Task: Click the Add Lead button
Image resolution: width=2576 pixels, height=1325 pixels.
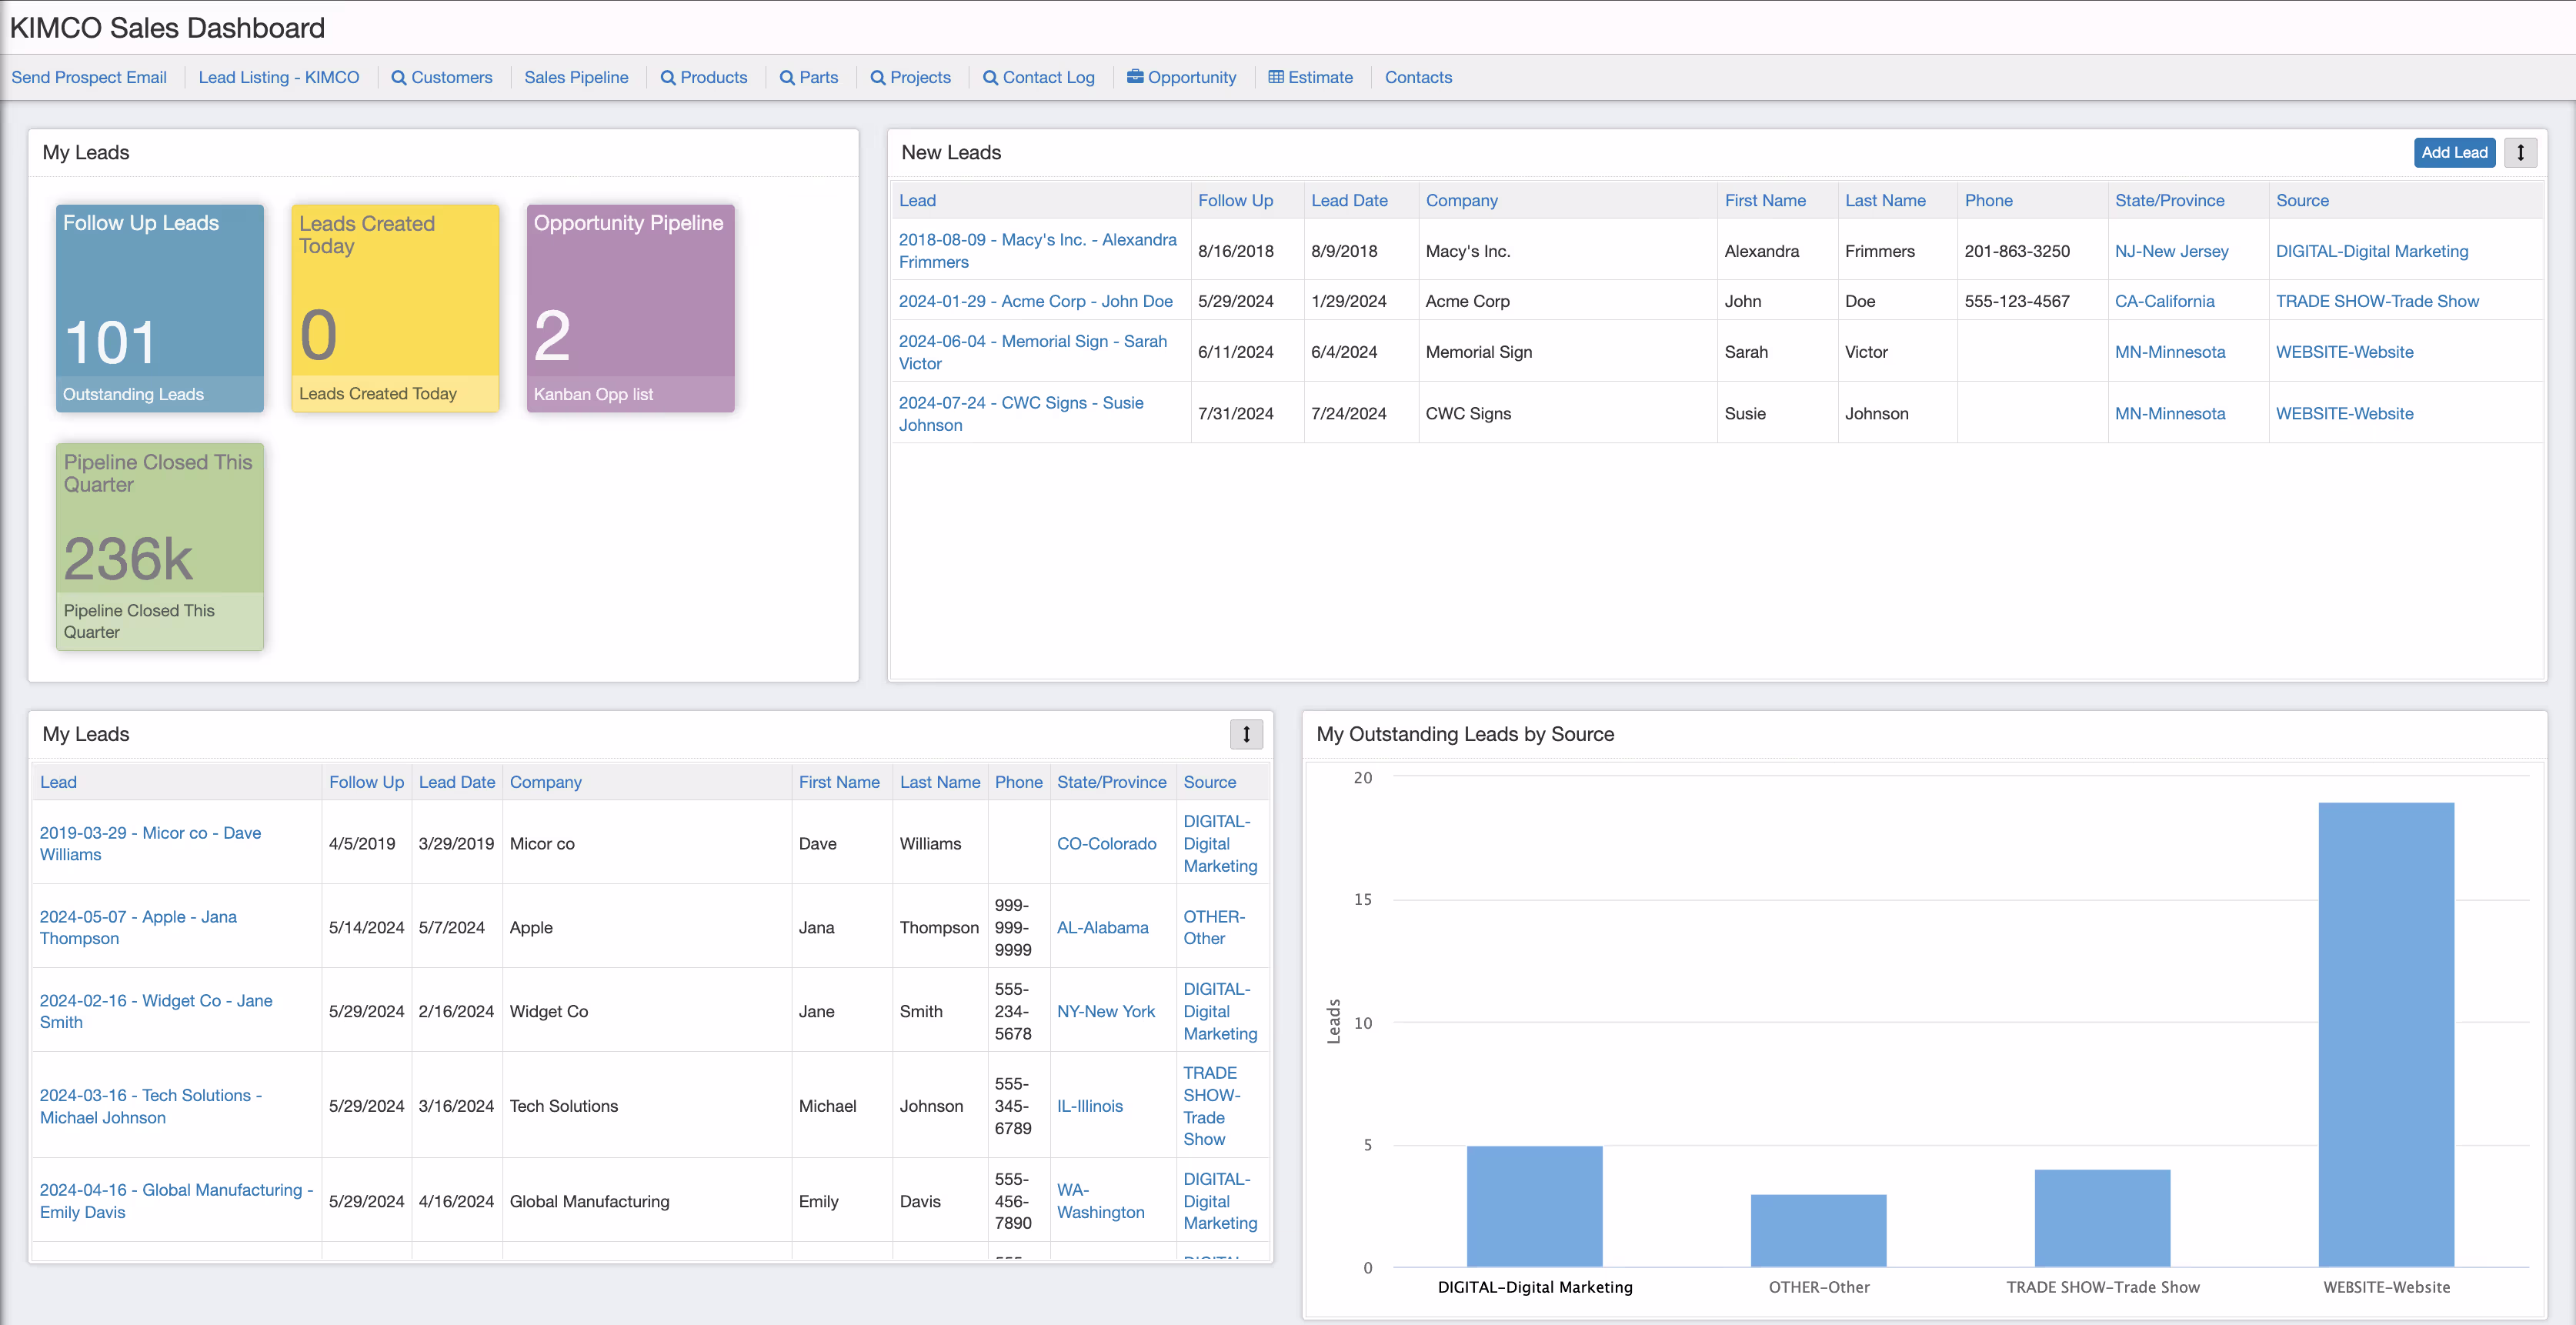Action: coord(2455,152)
